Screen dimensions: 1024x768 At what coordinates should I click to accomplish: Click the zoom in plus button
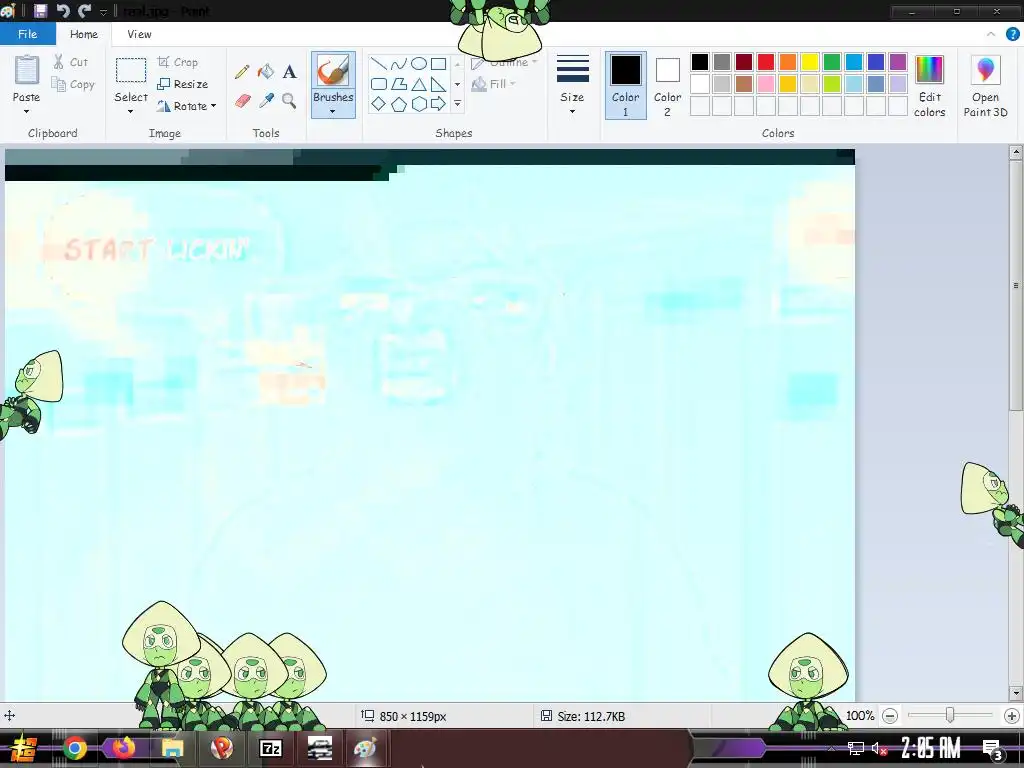[x=1012, y=716]
